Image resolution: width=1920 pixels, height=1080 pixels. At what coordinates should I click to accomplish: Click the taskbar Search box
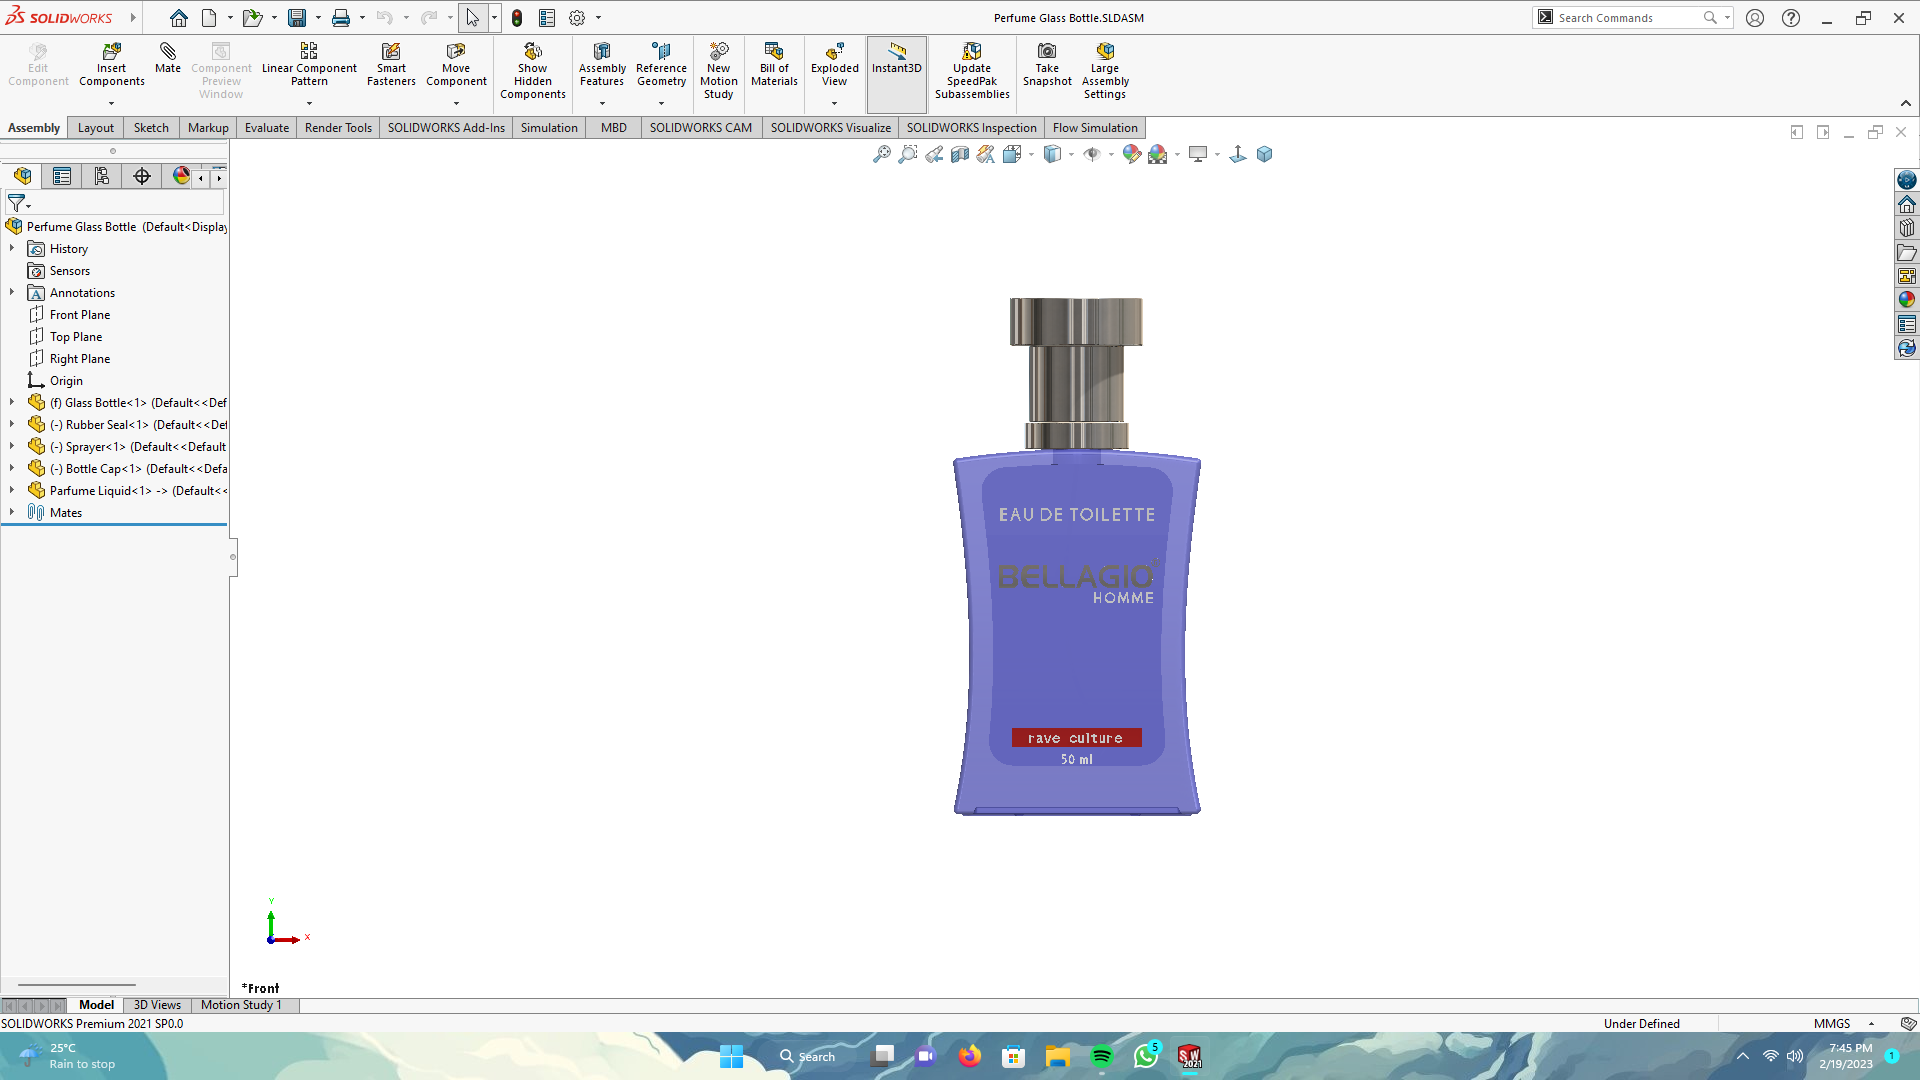[x=808, y=1057]
